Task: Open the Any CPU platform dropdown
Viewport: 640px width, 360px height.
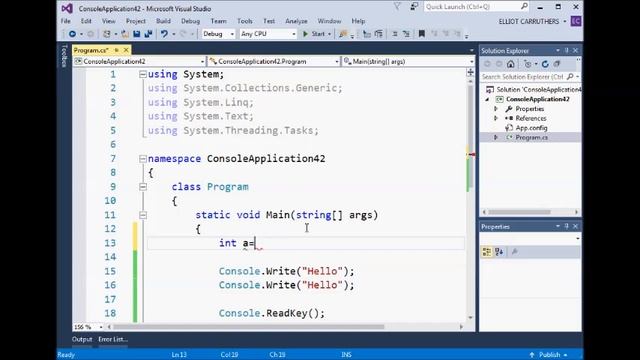Action: [268, 34]
